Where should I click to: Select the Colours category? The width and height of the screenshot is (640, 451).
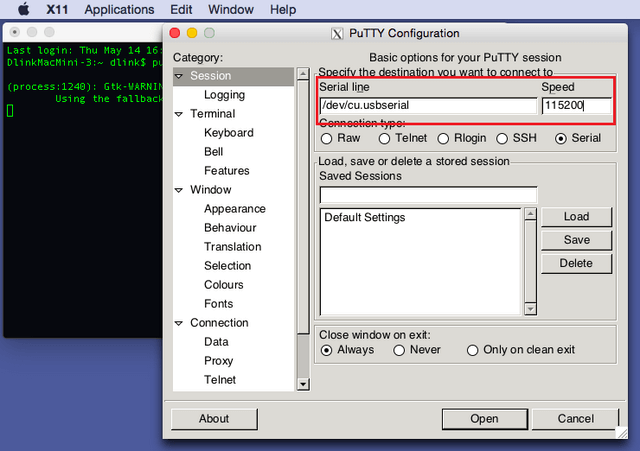[224, 284]
